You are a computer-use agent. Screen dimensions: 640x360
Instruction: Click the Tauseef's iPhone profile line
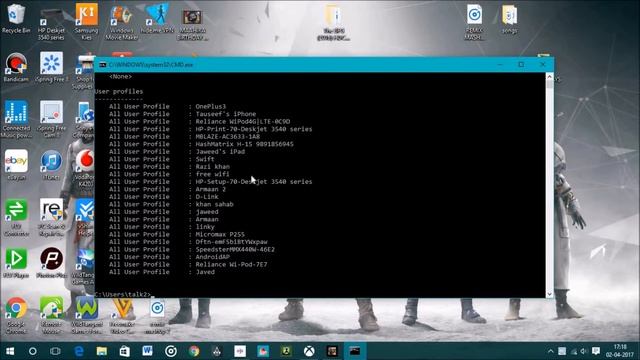point(182,114)
